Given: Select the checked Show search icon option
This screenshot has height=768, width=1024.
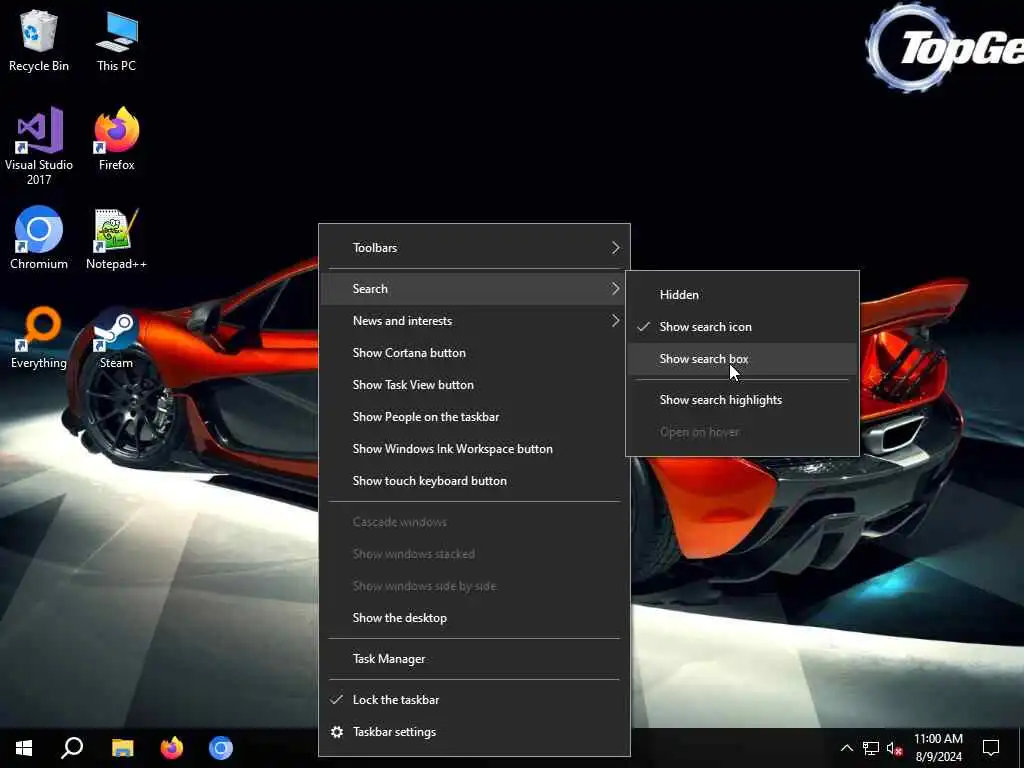Looking at the screenshot, I should [x=743, y=327].
